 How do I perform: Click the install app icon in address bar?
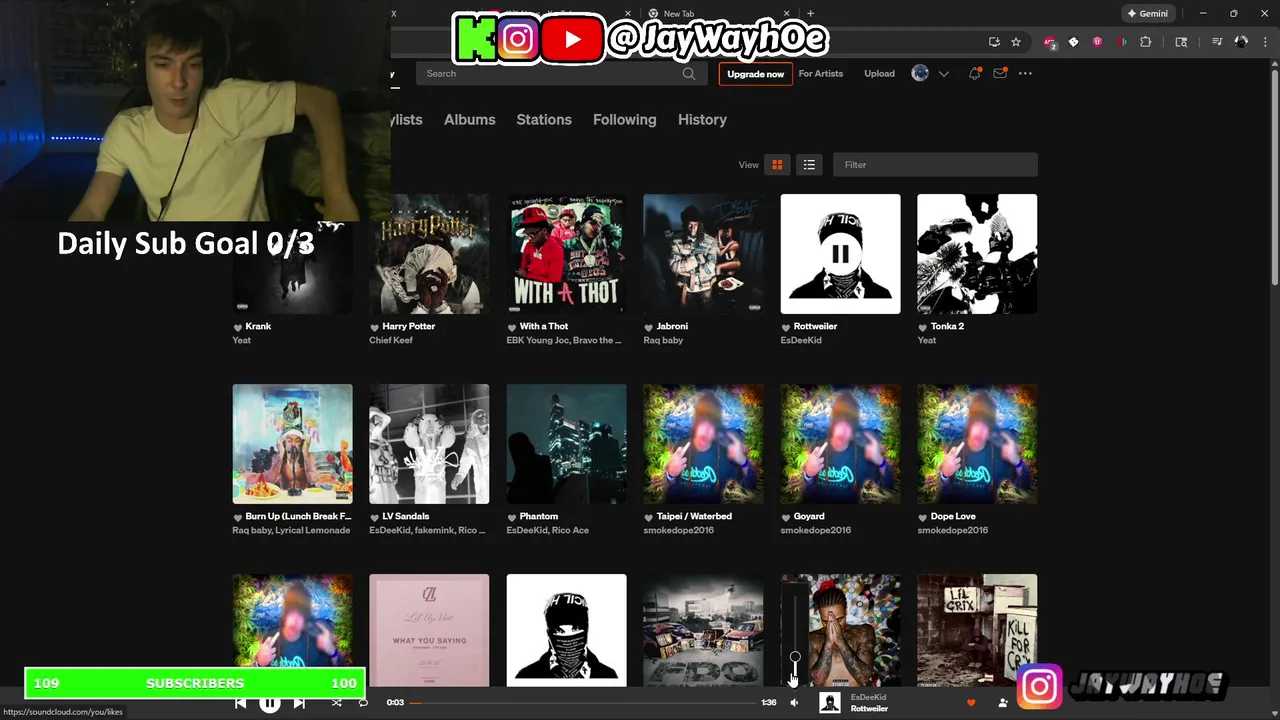coord(994,42)
